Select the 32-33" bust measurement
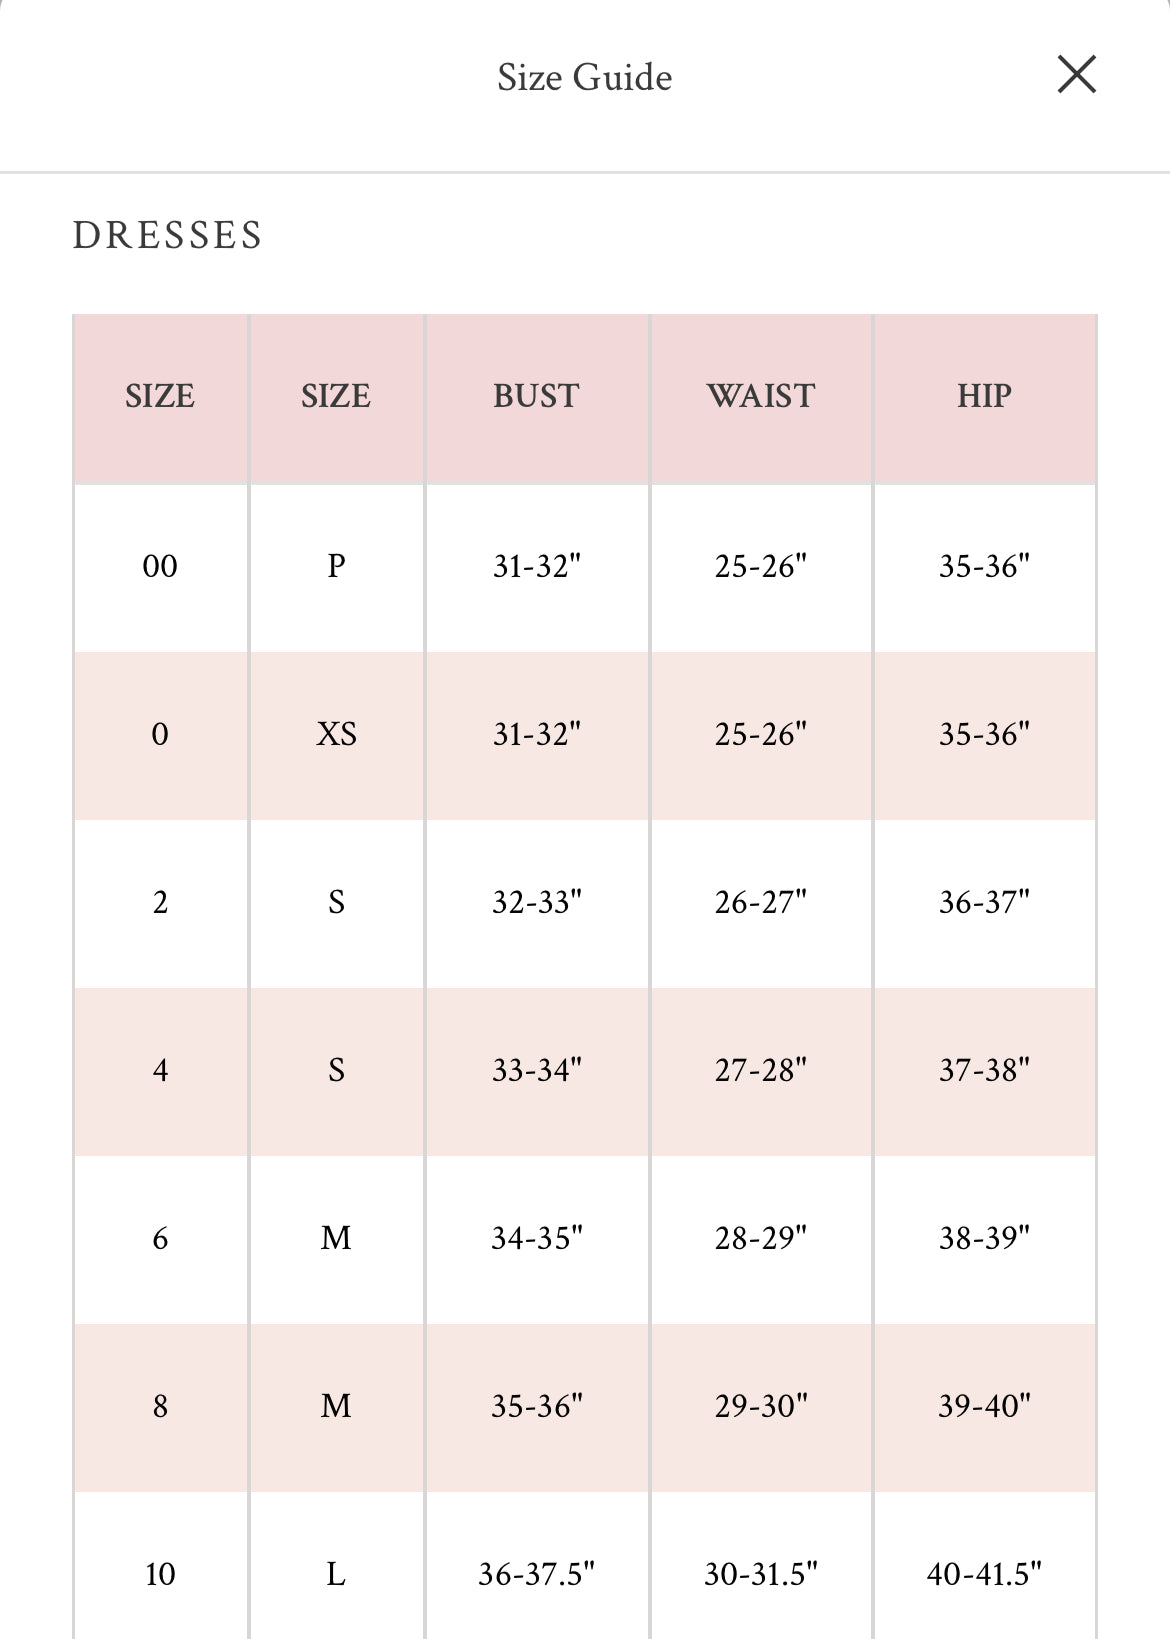1170x1639 pixels. [536, 902]
